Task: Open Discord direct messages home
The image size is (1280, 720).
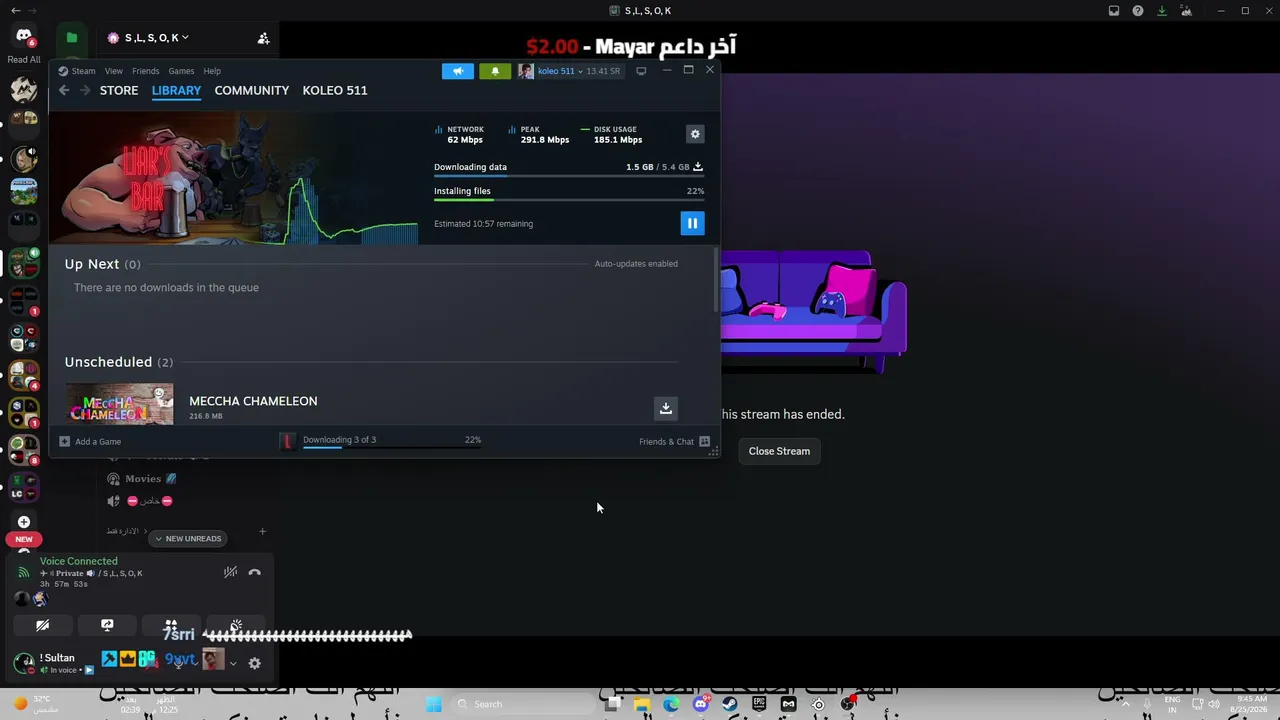Action: pos(24,37)
